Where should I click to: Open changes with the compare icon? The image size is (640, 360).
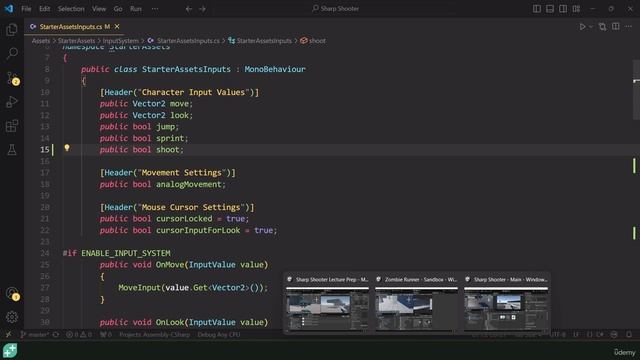pyautogui.click(x=602, y=27)
